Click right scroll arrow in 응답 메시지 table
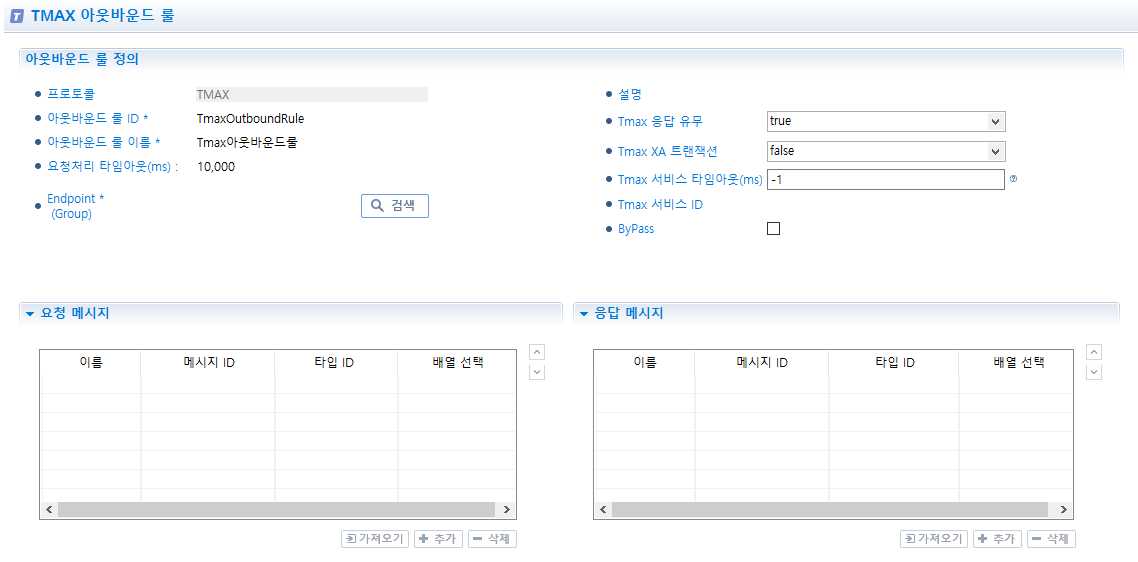The width and height of the screenshot is (1138, 562). 1063,510
